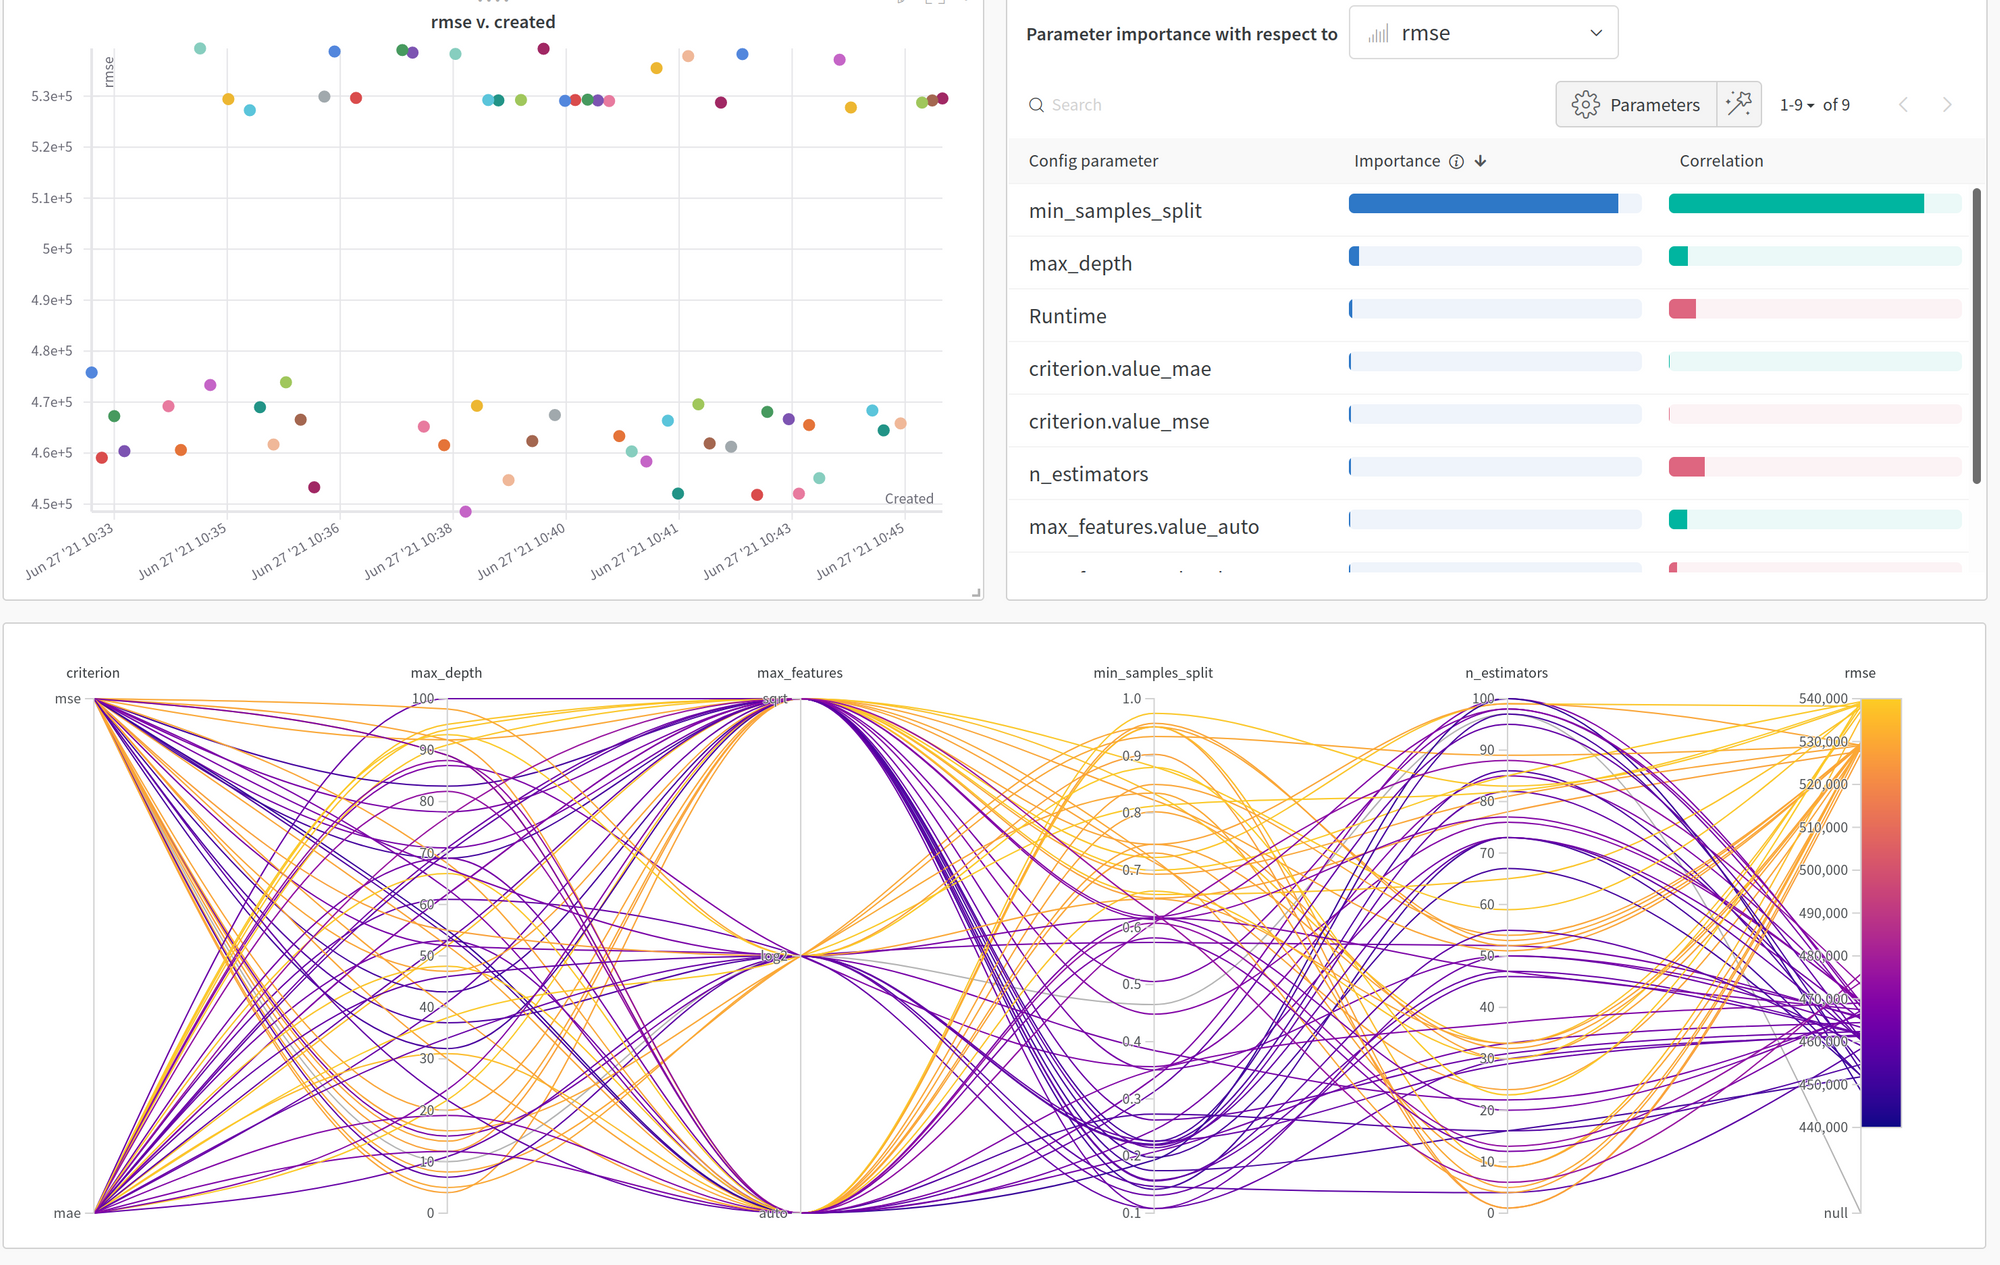This screenshot has height=1265, width=2000.
Task: Click the Config parameter column header
Action: click(1093, 161)
